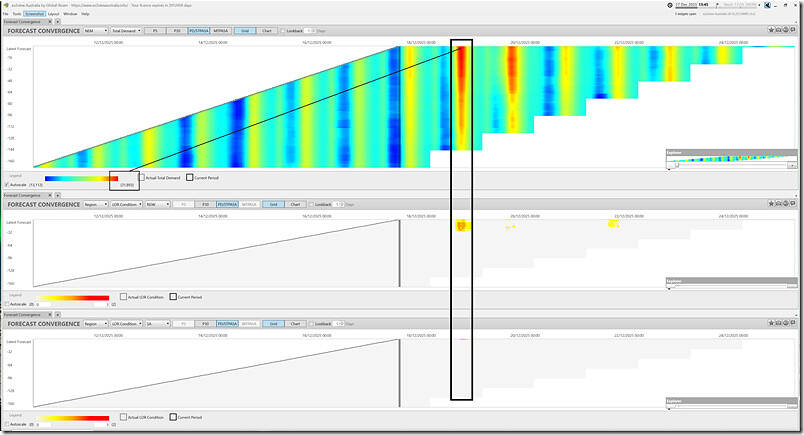Image resolution: width=804 pixels, height=435 pixels.
Task: Select P30 forecast in middle widget
Action: pos(205,204)
